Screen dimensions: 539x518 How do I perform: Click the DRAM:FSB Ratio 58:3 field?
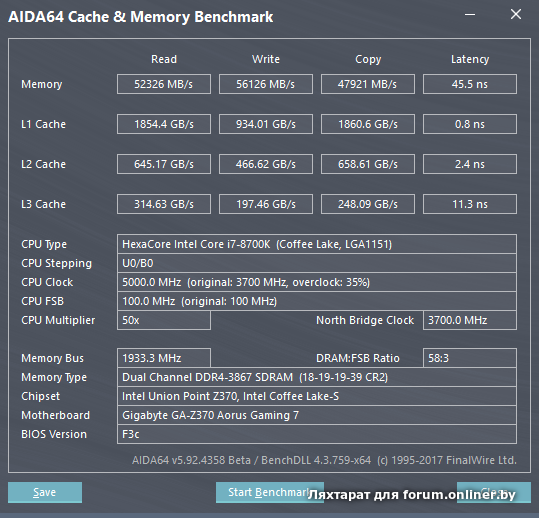470,358
